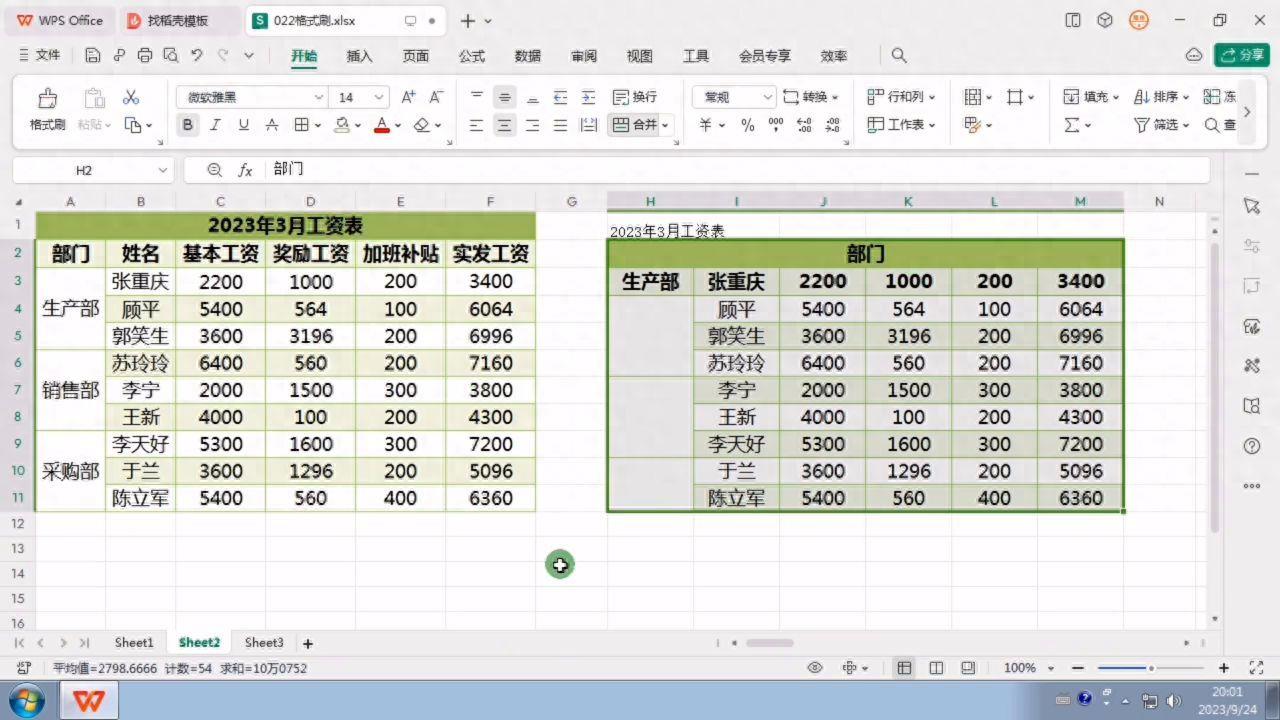Image resolution: width=1280 pixels, height=720 pixels.
Task: Toggle align left
Action: click(x=476, y=125)
